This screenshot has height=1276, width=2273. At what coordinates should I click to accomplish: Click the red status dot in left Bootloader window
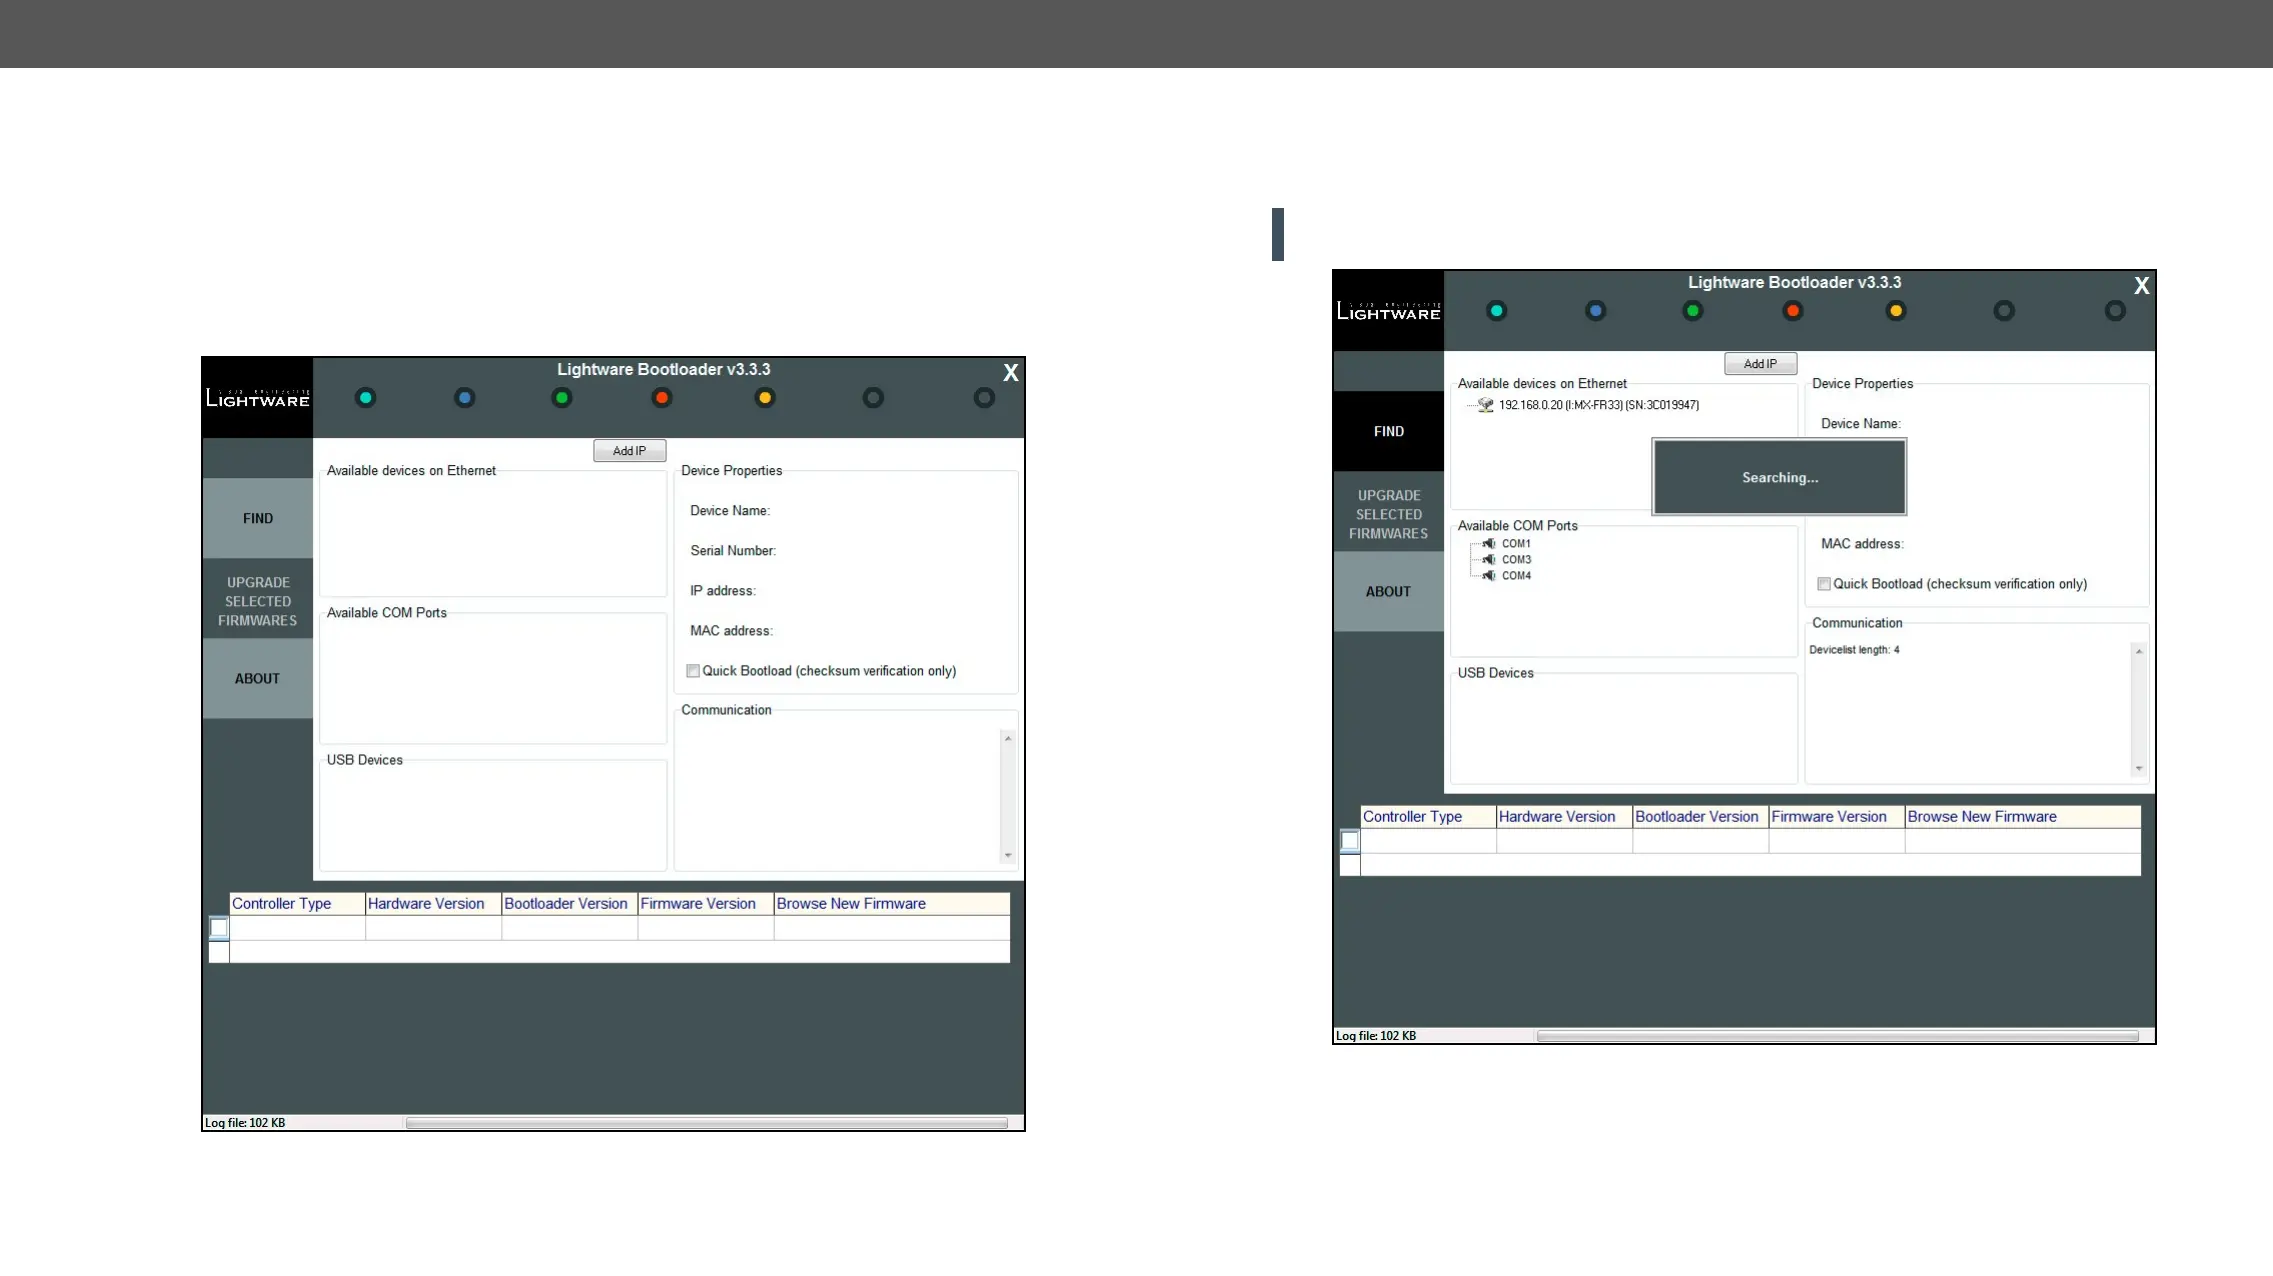click(x=662, y=398)
